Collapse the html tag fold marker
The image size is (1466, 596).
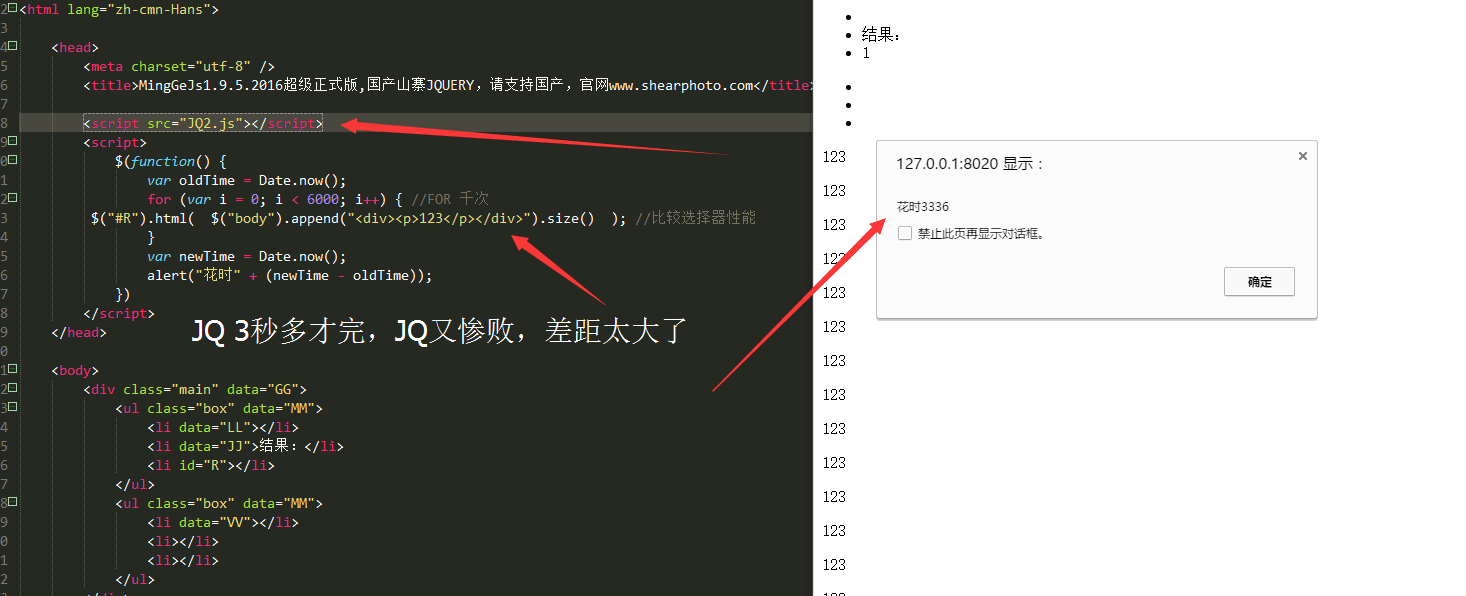click(x=12, y=8)
